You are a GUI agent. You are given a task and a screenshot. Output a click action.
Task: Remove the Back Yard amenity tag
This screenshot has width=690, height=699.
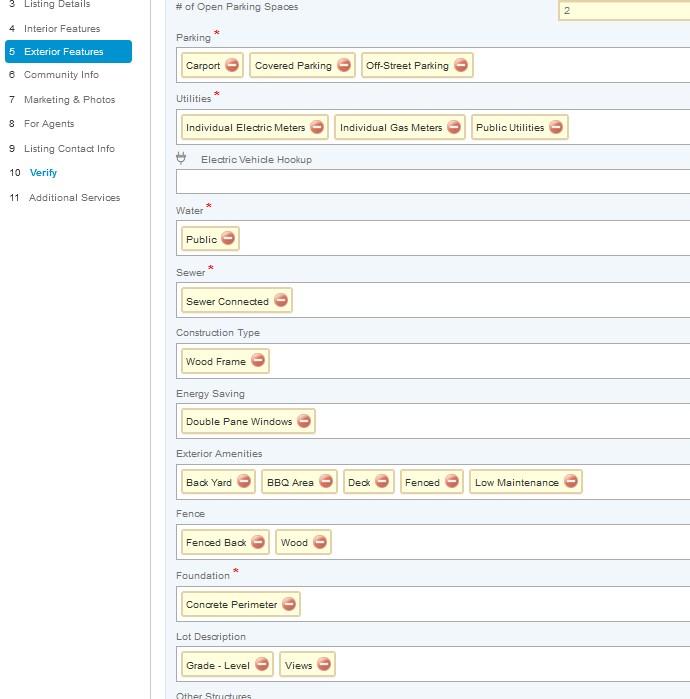tap(244, 481)
